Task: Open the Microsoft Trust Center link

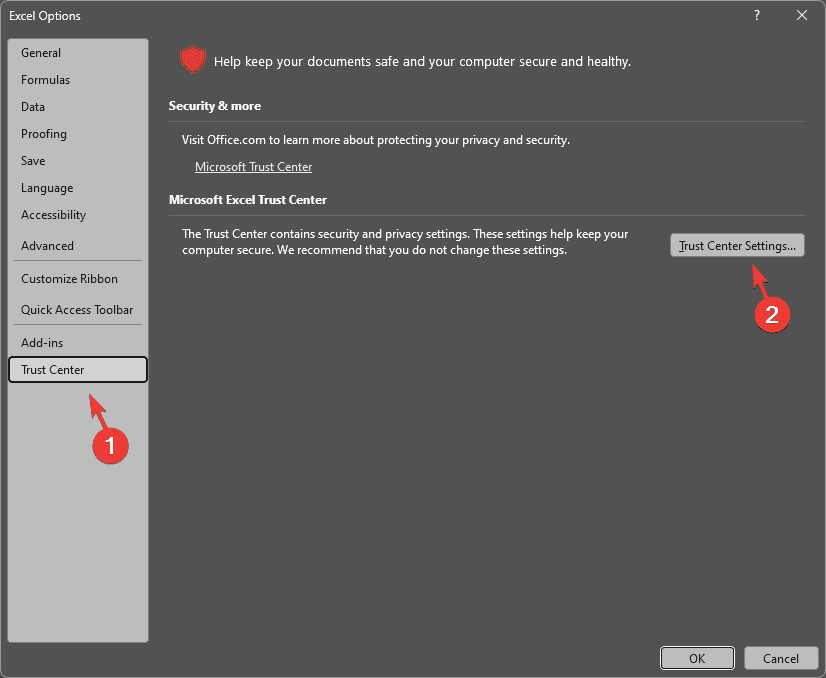Action: tap(253, 167)
